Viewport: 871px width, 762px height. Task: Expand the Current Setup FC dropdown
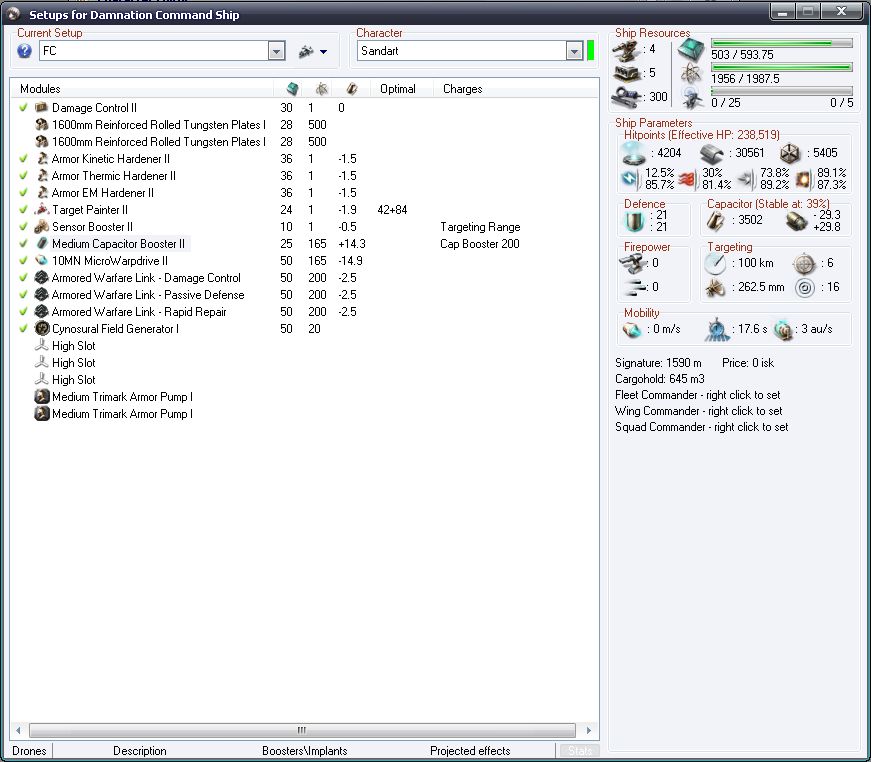276,51
